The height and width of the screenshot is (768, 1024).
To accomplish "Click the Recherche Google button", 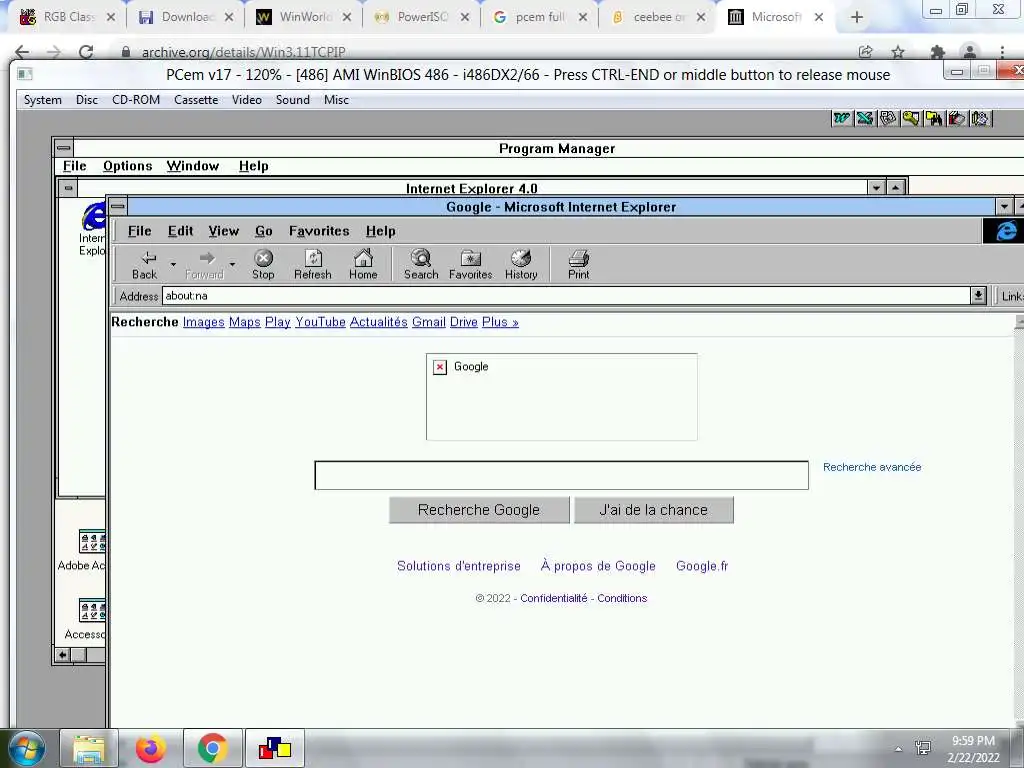I will click(x=479, y=510).
